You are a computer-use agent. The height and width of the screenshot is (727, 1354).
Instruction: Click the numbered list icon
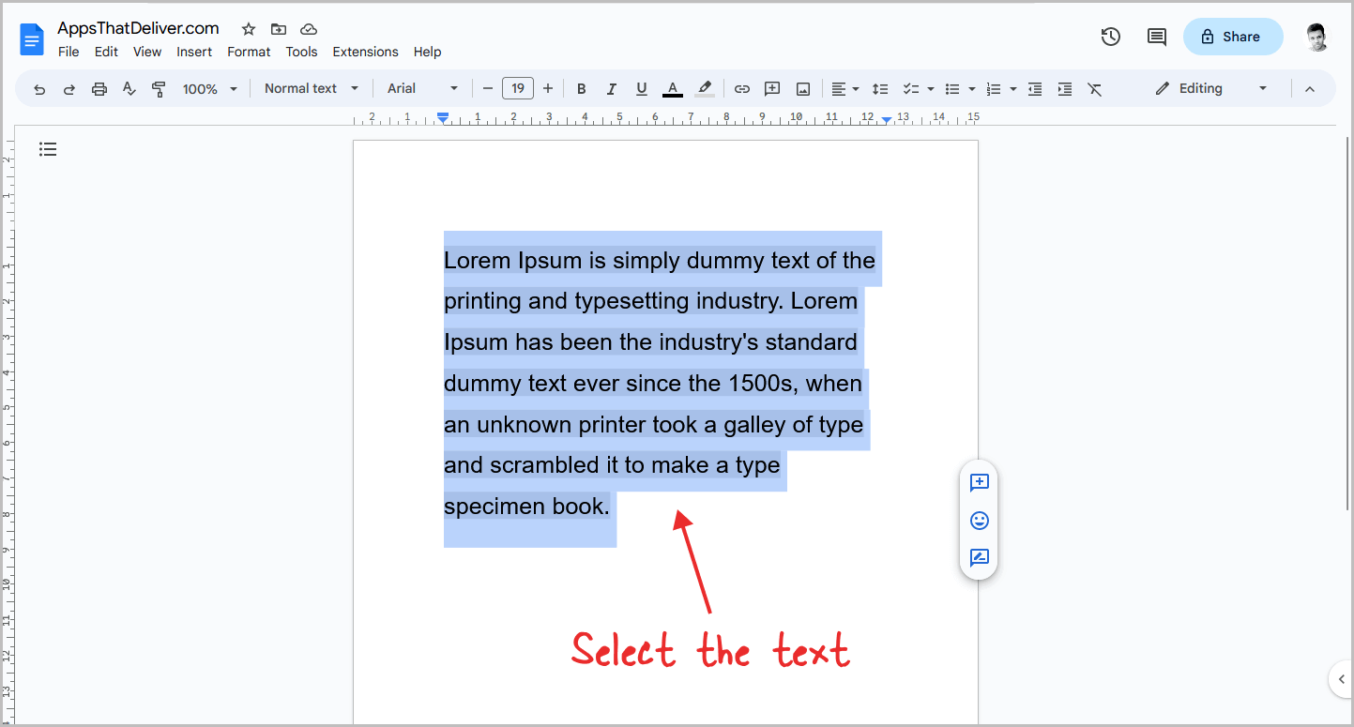(993, 89)
